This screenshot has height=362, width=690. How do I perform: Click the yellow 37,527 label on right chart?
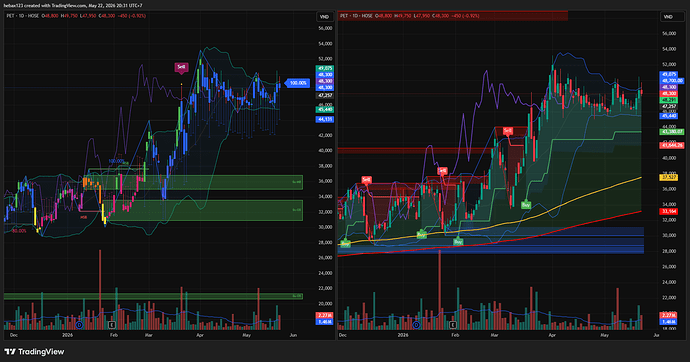(x=669, y=177)
